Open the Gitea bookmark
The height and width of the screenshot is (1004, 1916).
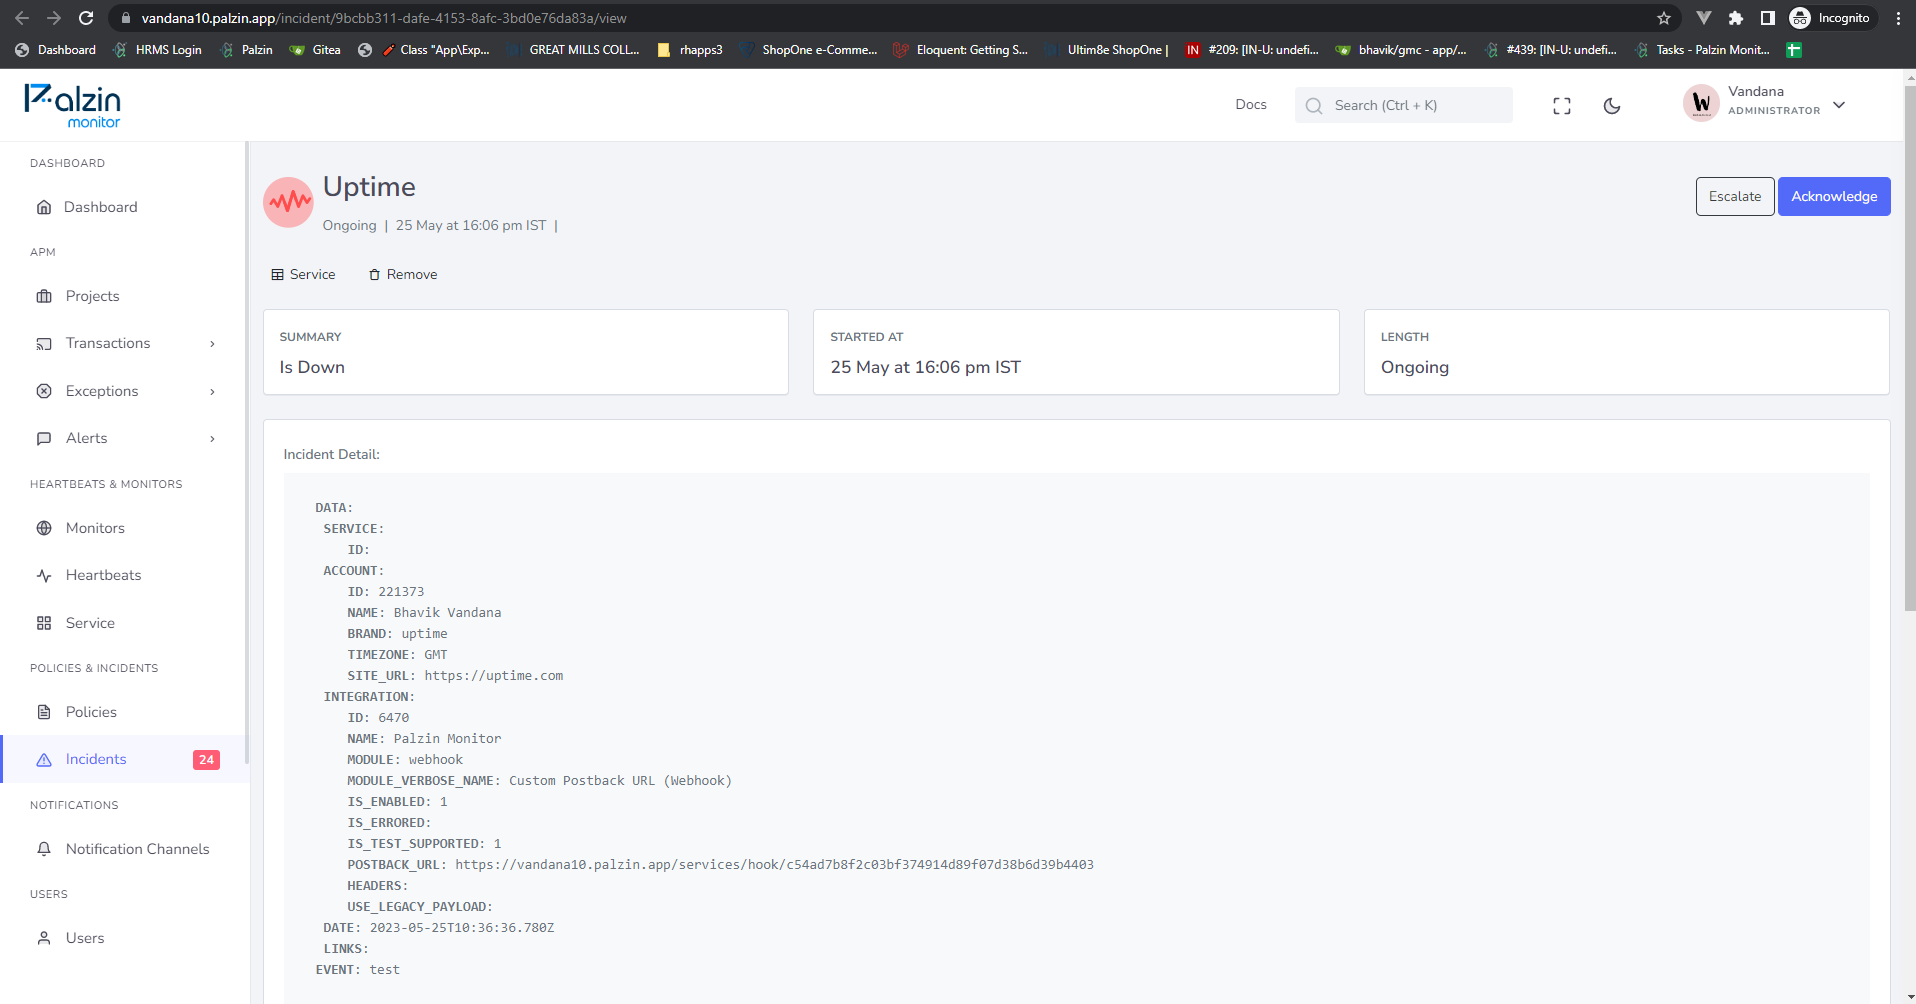(x=315, y=50)
